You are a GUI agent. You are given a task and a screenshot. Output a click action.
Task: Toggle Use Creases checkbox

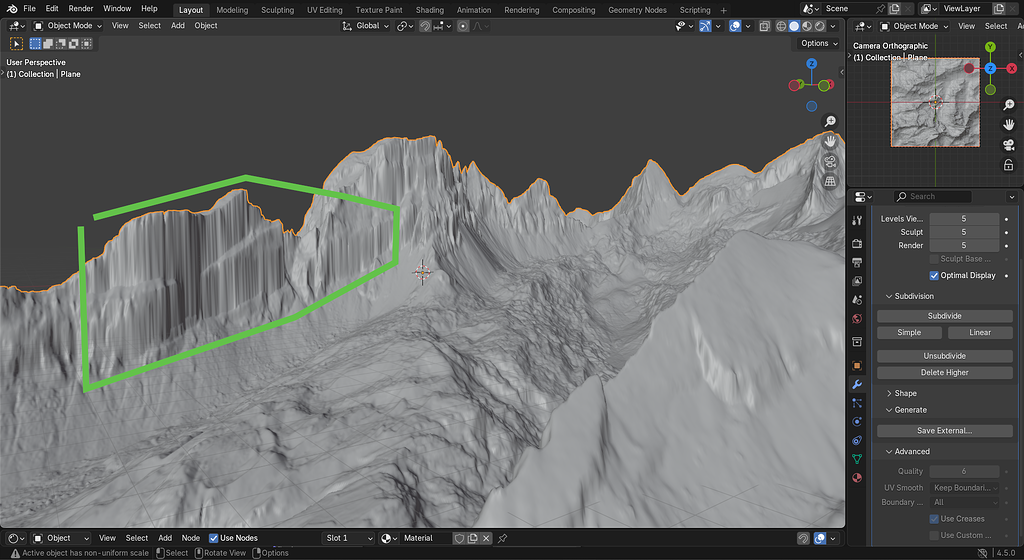(934, 519)
